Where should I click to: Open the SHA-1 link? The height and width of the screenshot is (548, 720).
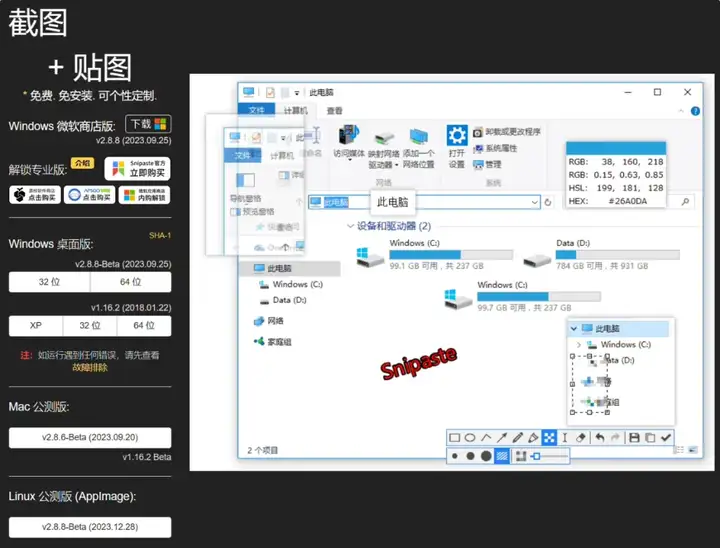tap(160, 235)
